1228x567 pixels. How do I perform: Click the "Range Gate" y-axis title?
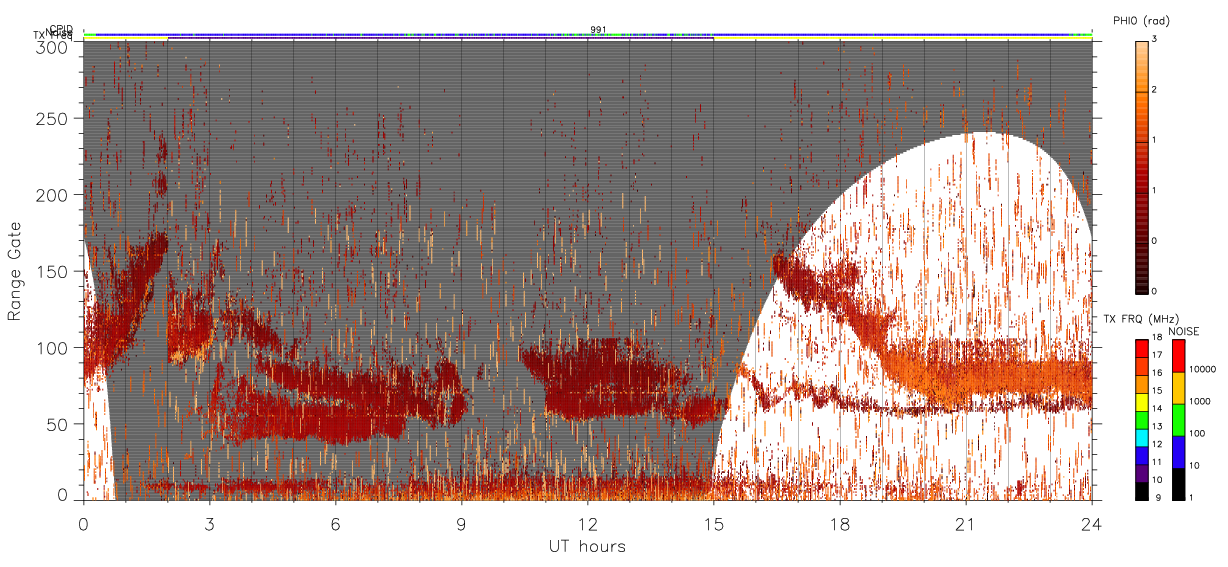pyautogui.click(x=15, y=272)
